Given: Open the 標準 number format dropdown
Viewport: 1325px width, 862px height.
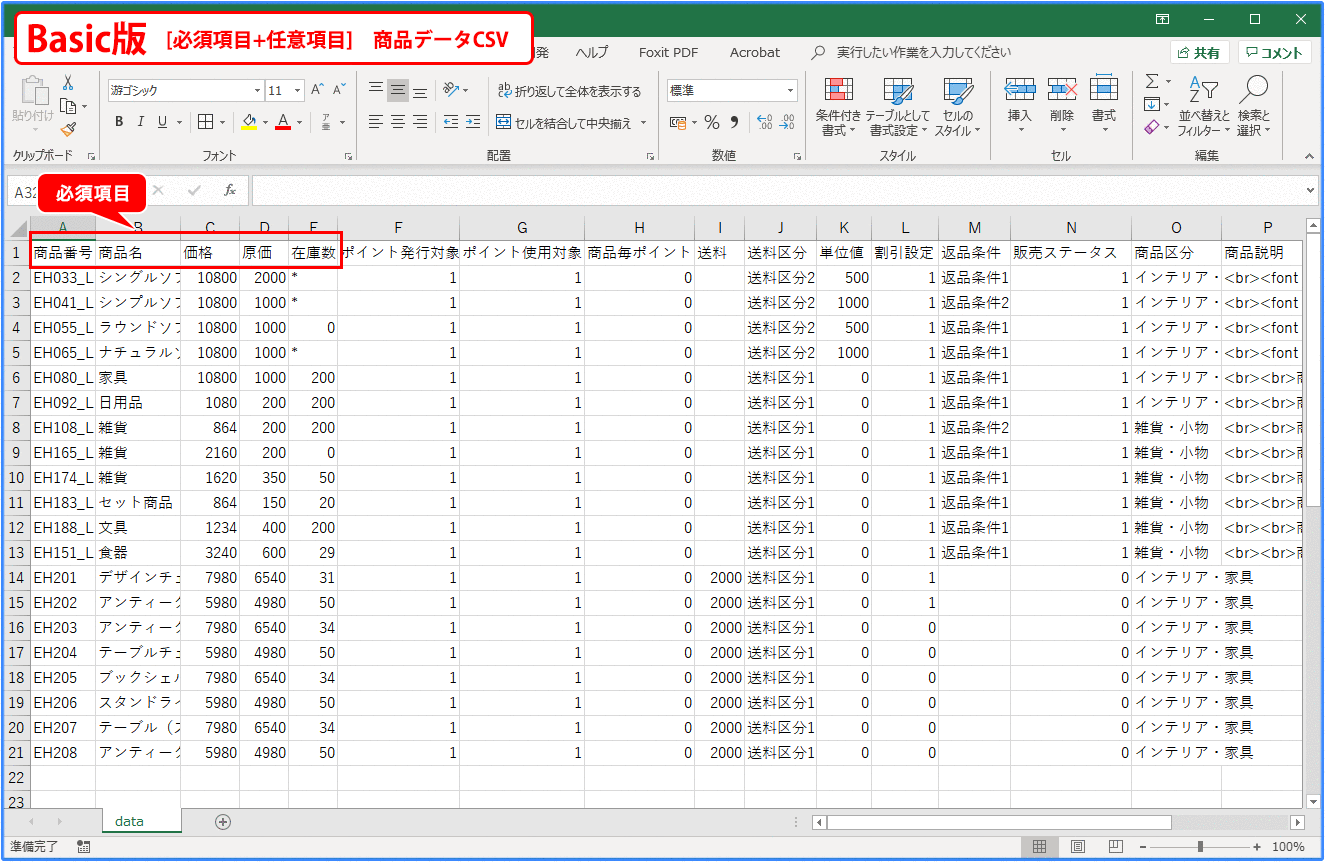Looking at the screenshot, I should click(x=732, y=90).
